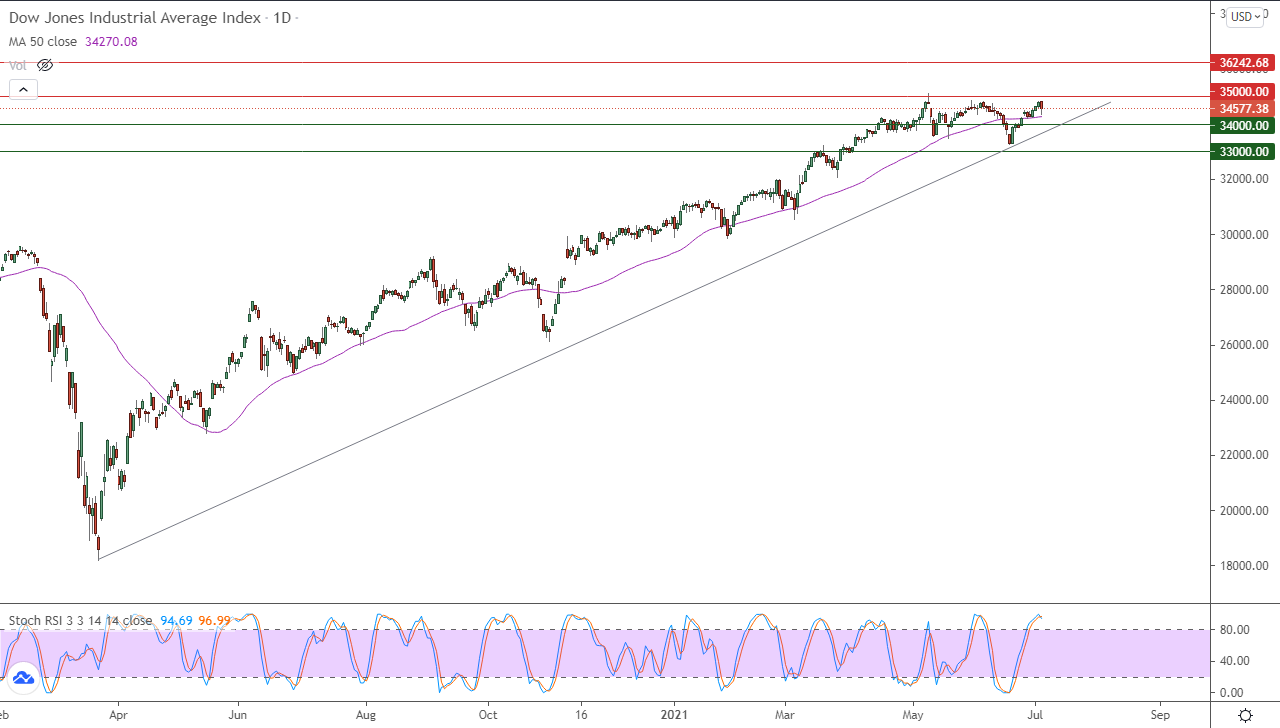1280x728 pixels.
Task: Click the 80.00 Stoch RSI axis label
Action: (x=1234, y=629)
